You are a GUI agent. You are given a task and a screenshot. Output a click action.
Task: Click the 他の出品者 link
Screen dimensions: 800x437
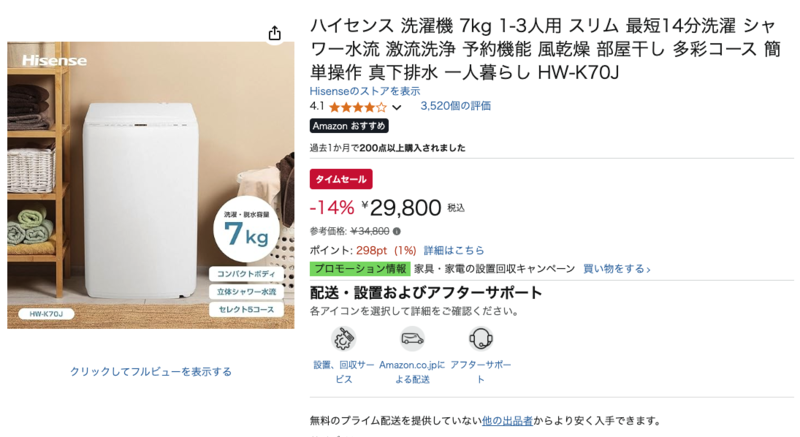(x=507, y=421)
